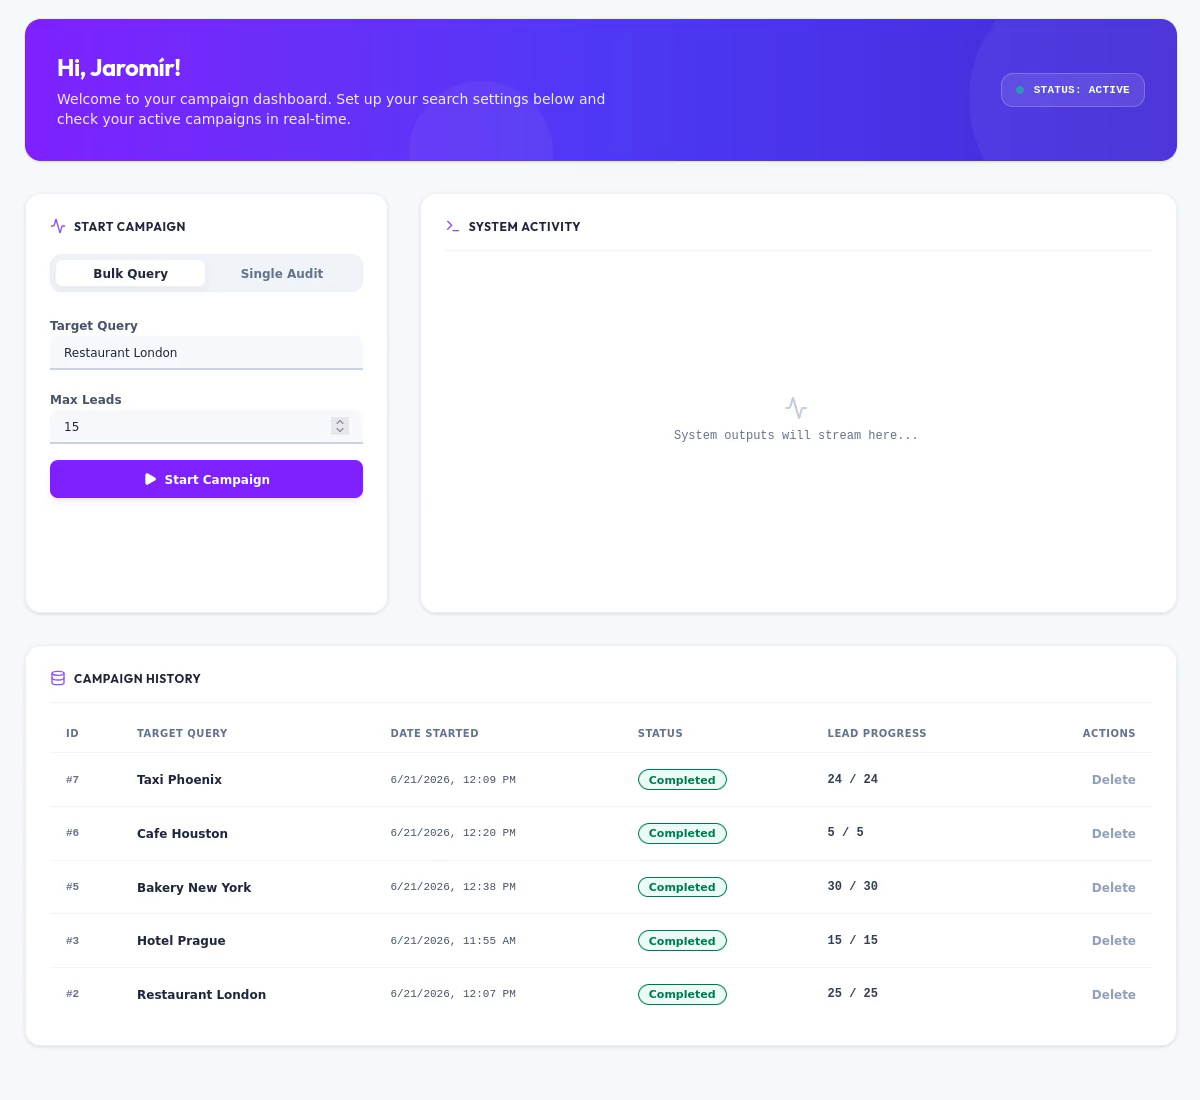Click the Completed badge for Bakery New York
This screenshot has width=1200, height=1100.
682,887
